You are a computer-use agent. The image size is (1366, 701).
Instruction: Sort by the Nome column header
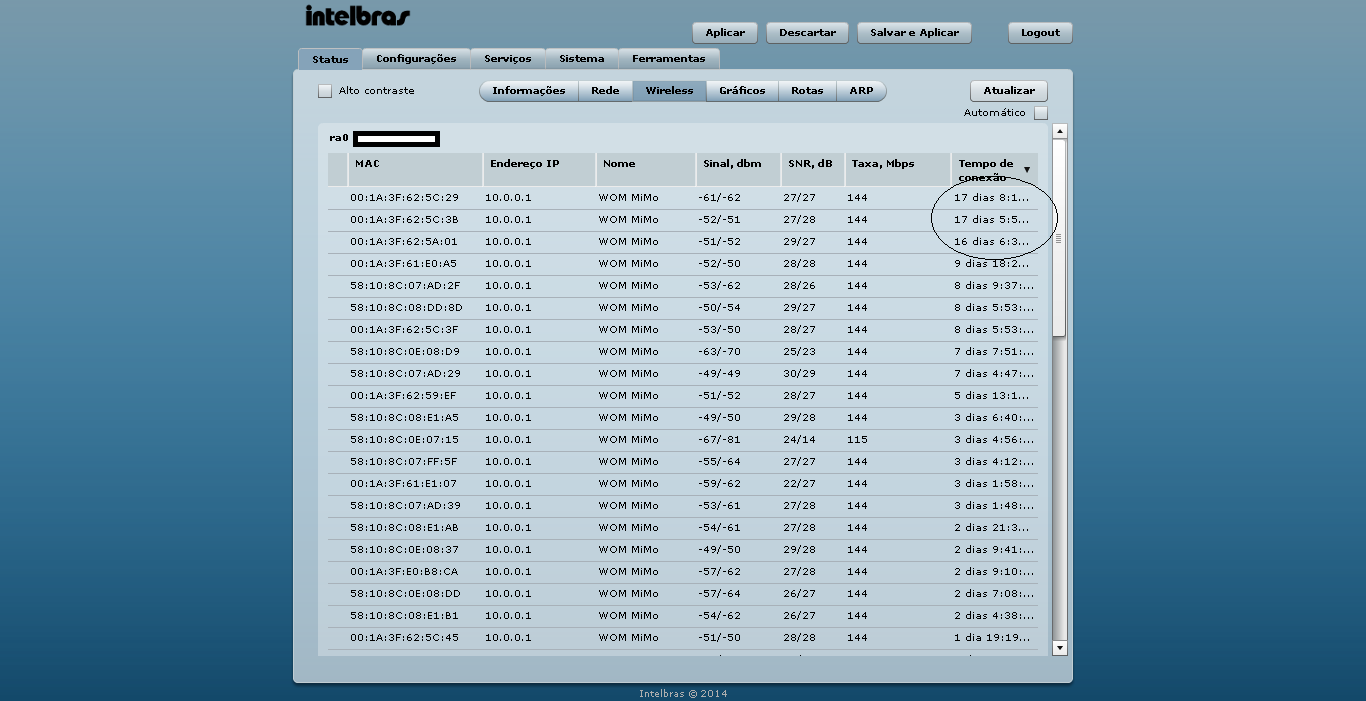point(646,169)
